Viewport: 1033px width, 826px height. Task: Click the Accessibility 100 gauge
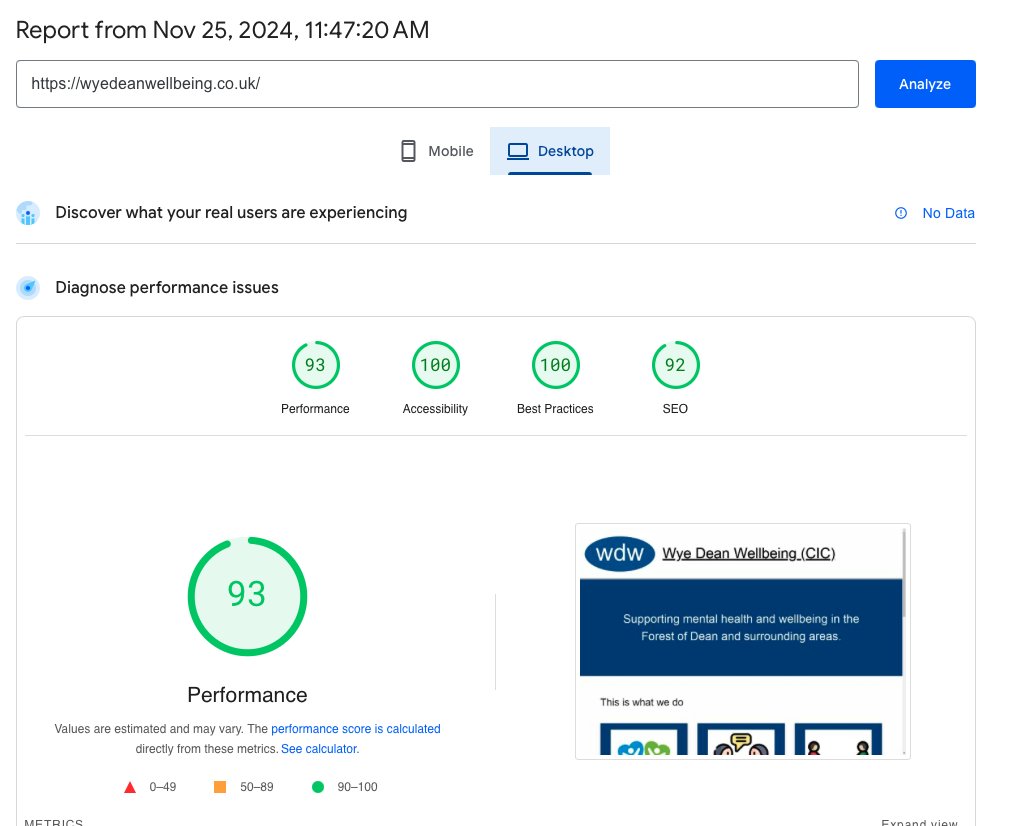435,365
